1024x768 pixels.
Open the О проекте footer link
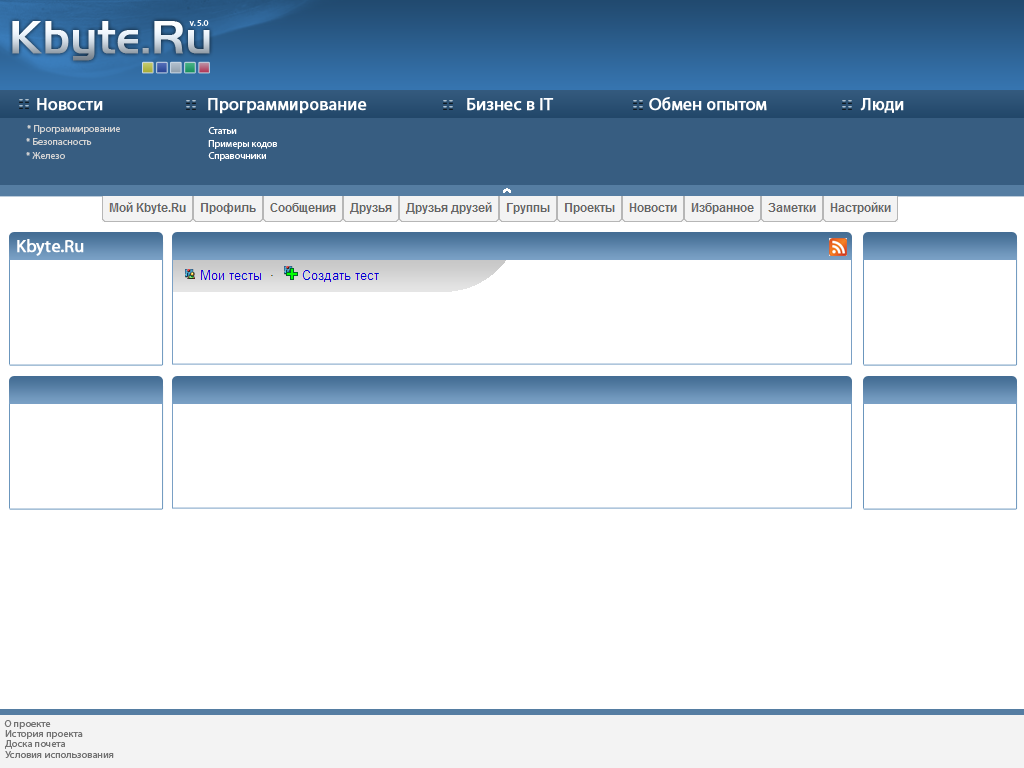[27, 724]
